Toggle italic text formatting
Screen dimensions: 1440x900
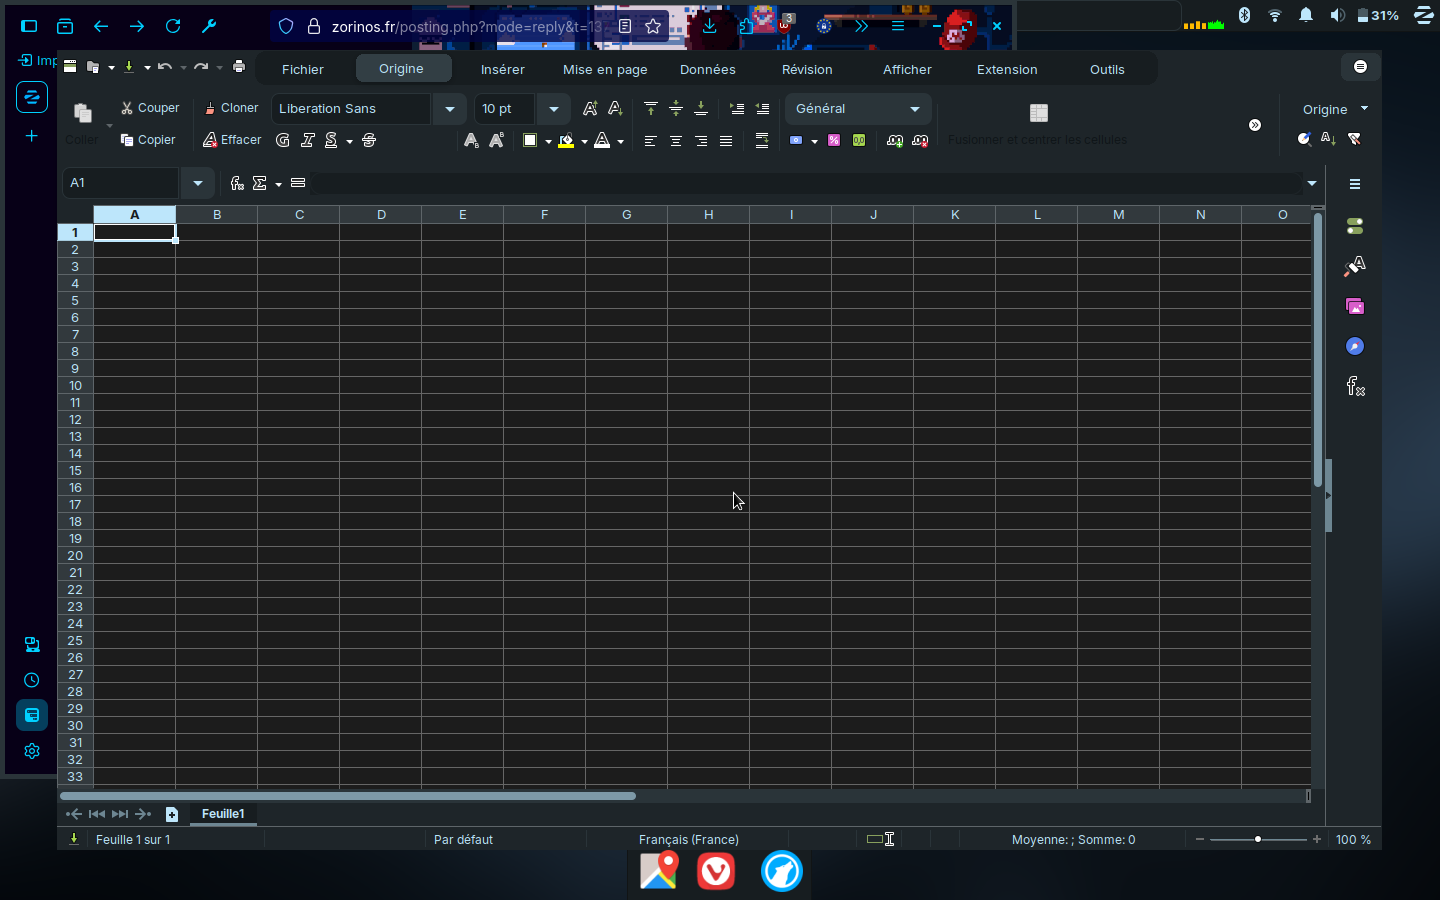tap(308, 141)
